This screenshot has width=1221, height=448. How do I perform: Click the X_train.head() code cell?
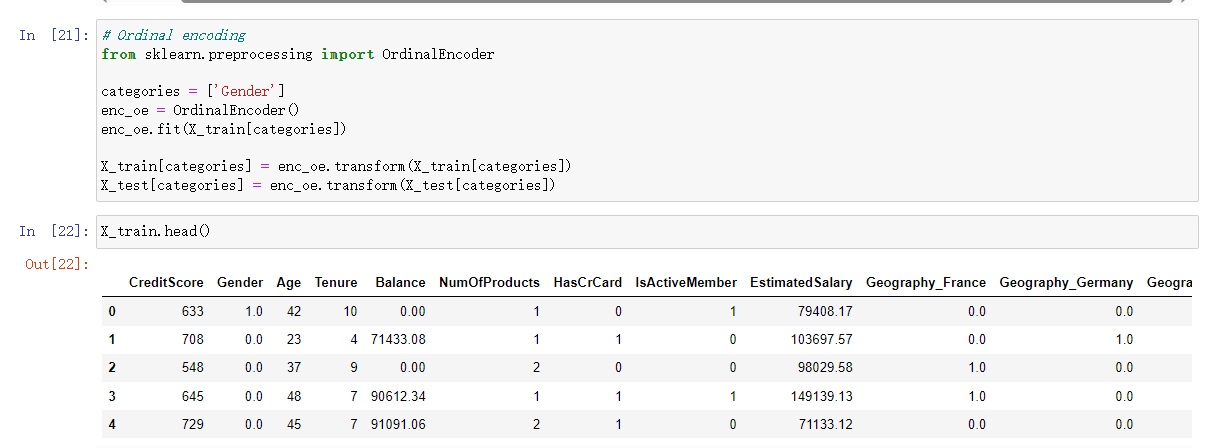[647, 231]
